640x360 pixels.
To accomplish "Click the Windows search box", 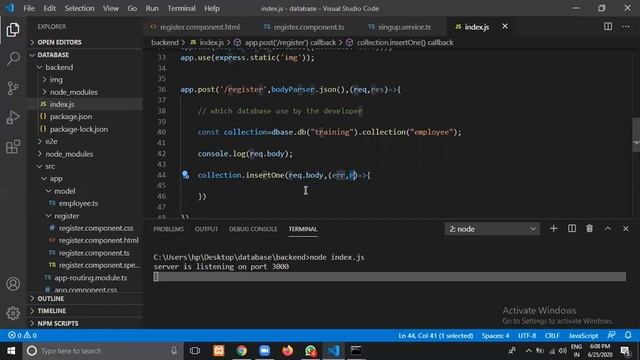I will [x=102, y=351].
